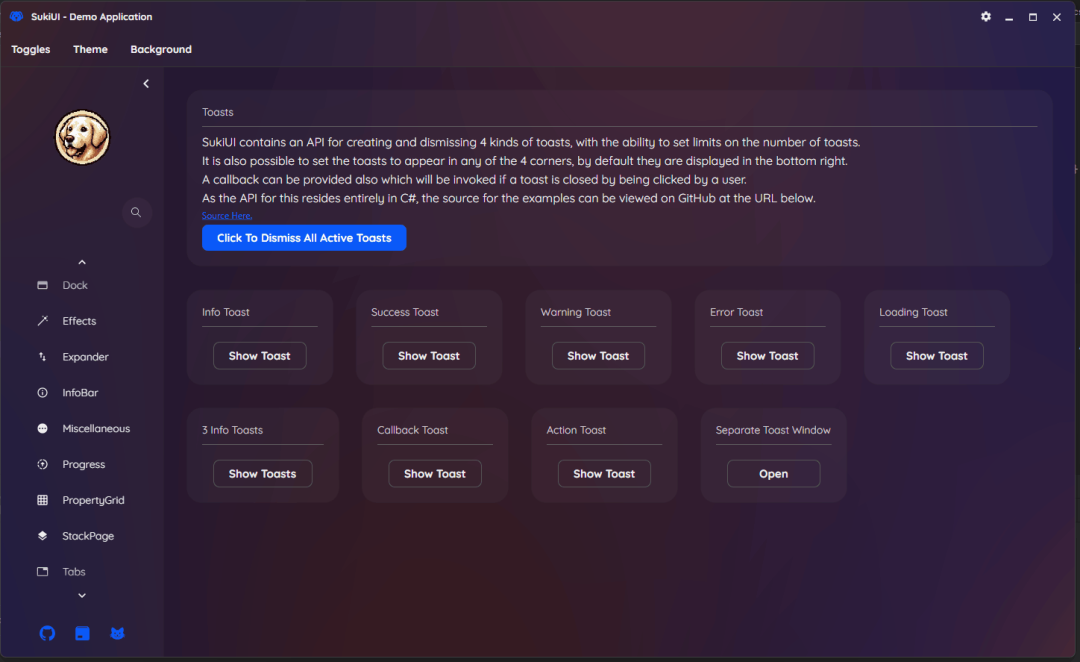
Task: Click the InfoBar info icon
Action: click(43, 393)
